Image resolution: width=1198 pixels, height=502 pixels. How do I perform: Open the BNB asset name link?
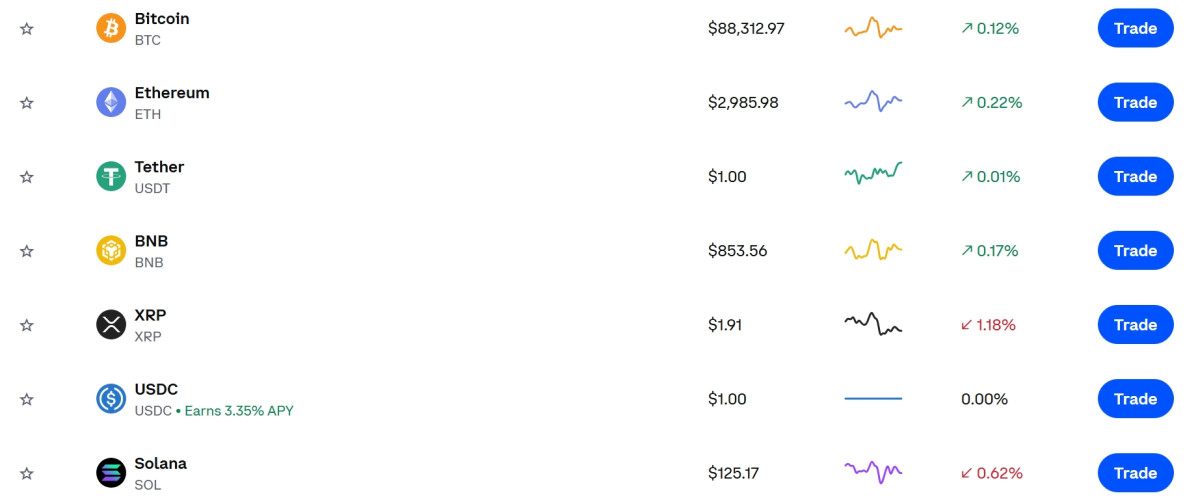pyautogui.click(x=151, y=241)
